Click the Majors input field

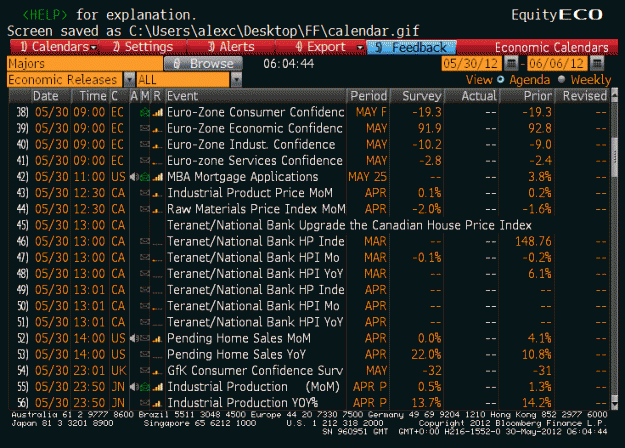pos(85,64)
